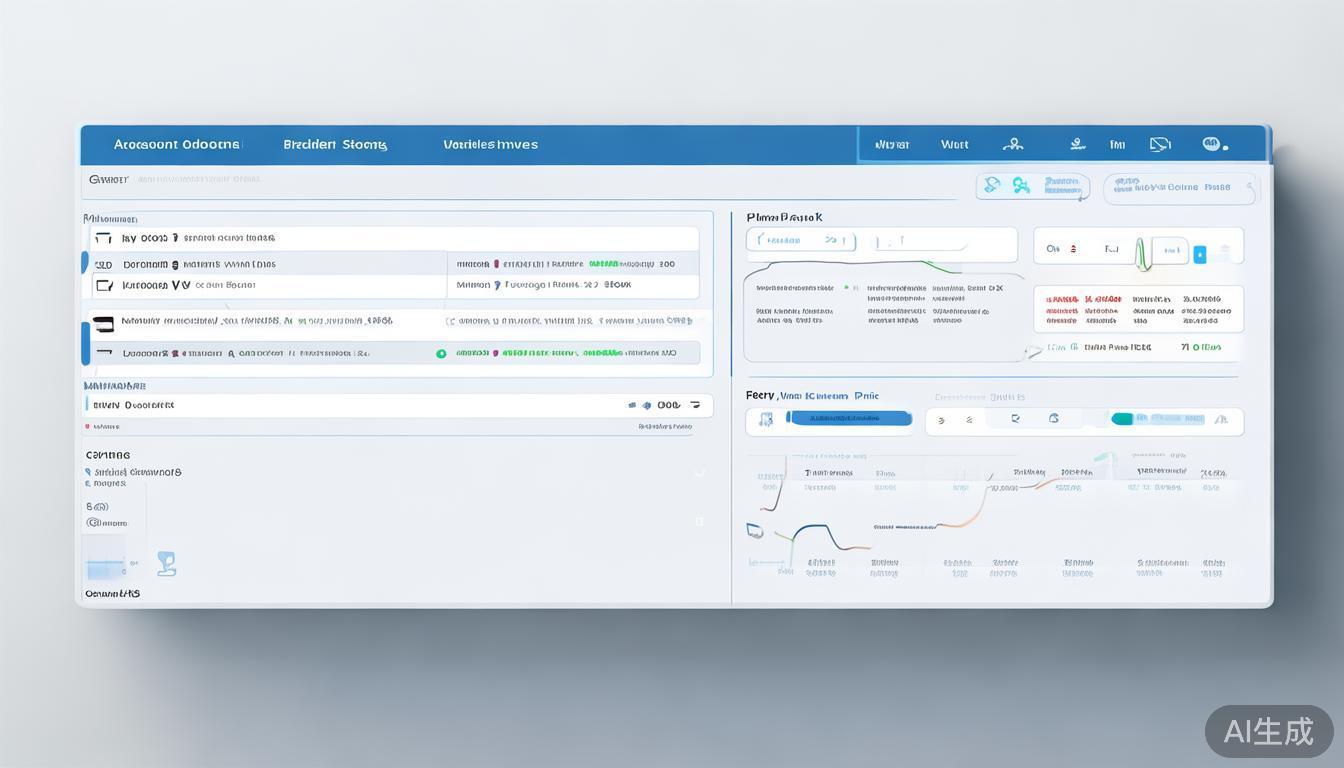Click the pill-shaped button at top right
The width and height of the screenshot is (1344, 768).
(1179, 188)
